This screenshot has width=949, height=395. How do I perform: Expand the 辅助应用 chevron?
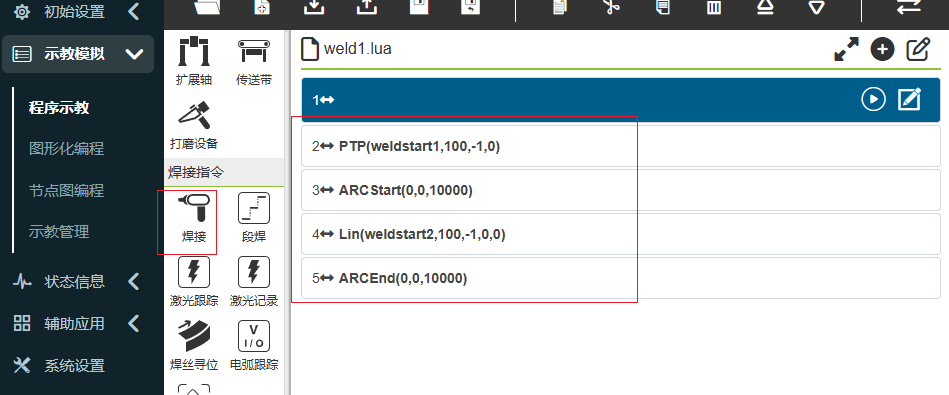134,324
